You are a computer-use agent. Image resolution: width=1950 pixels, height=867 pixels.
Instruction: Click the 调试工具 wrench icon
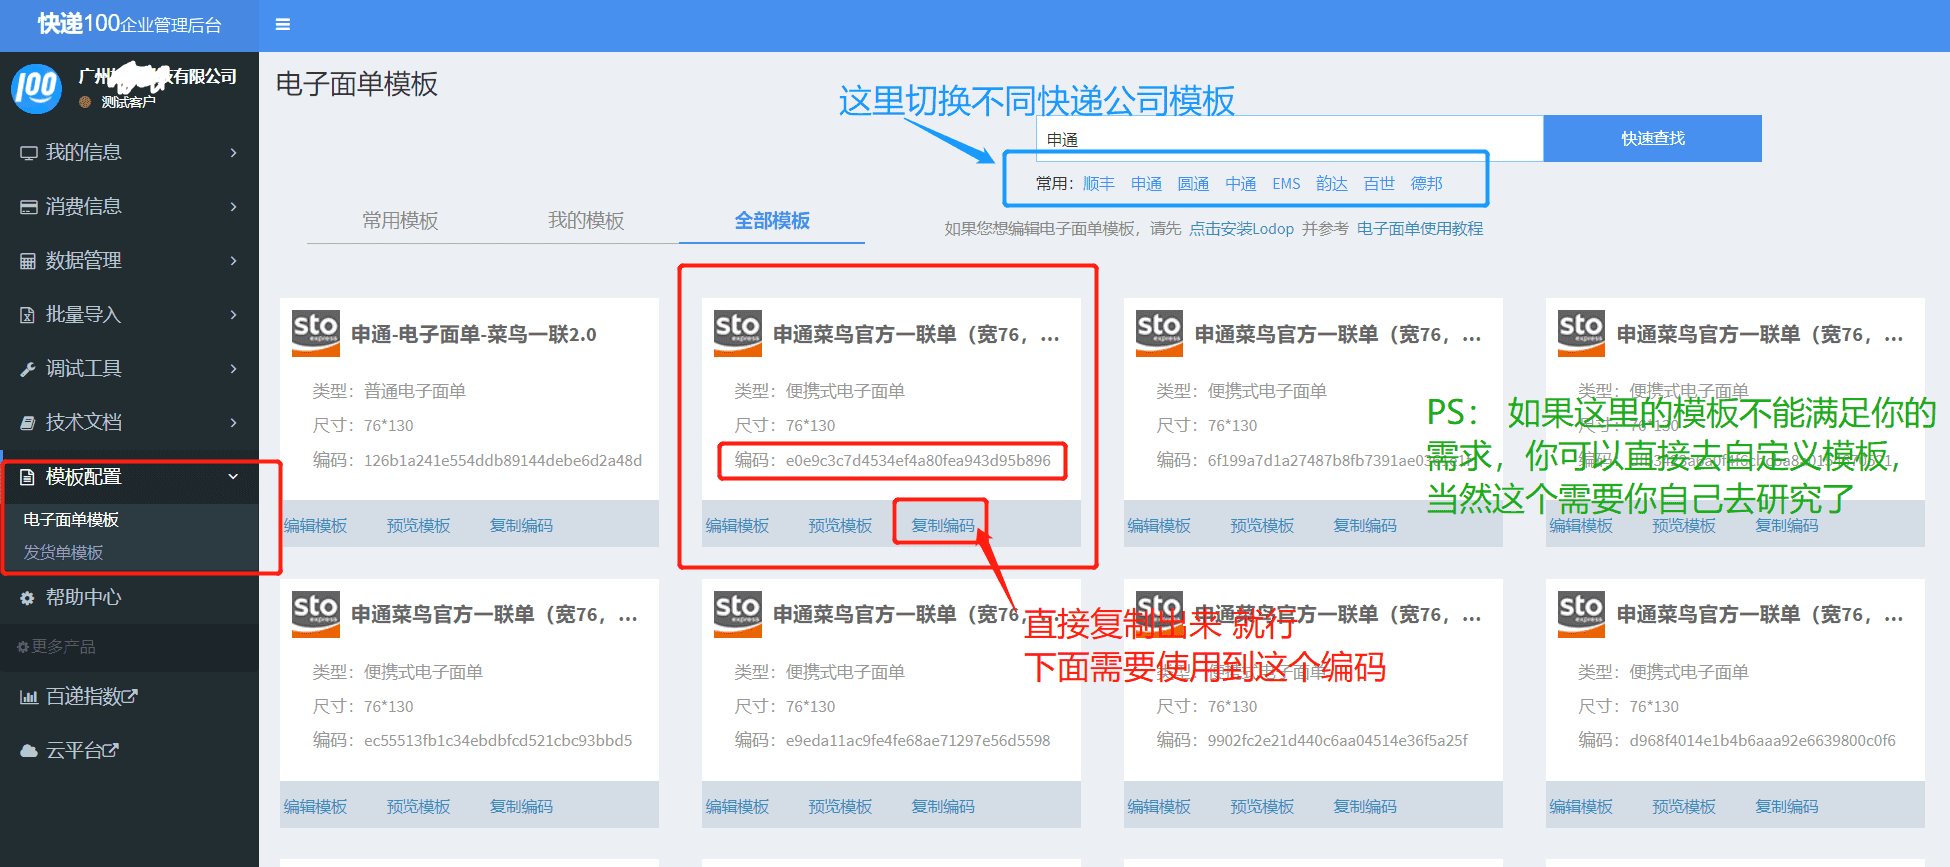(x=28, y=369)
